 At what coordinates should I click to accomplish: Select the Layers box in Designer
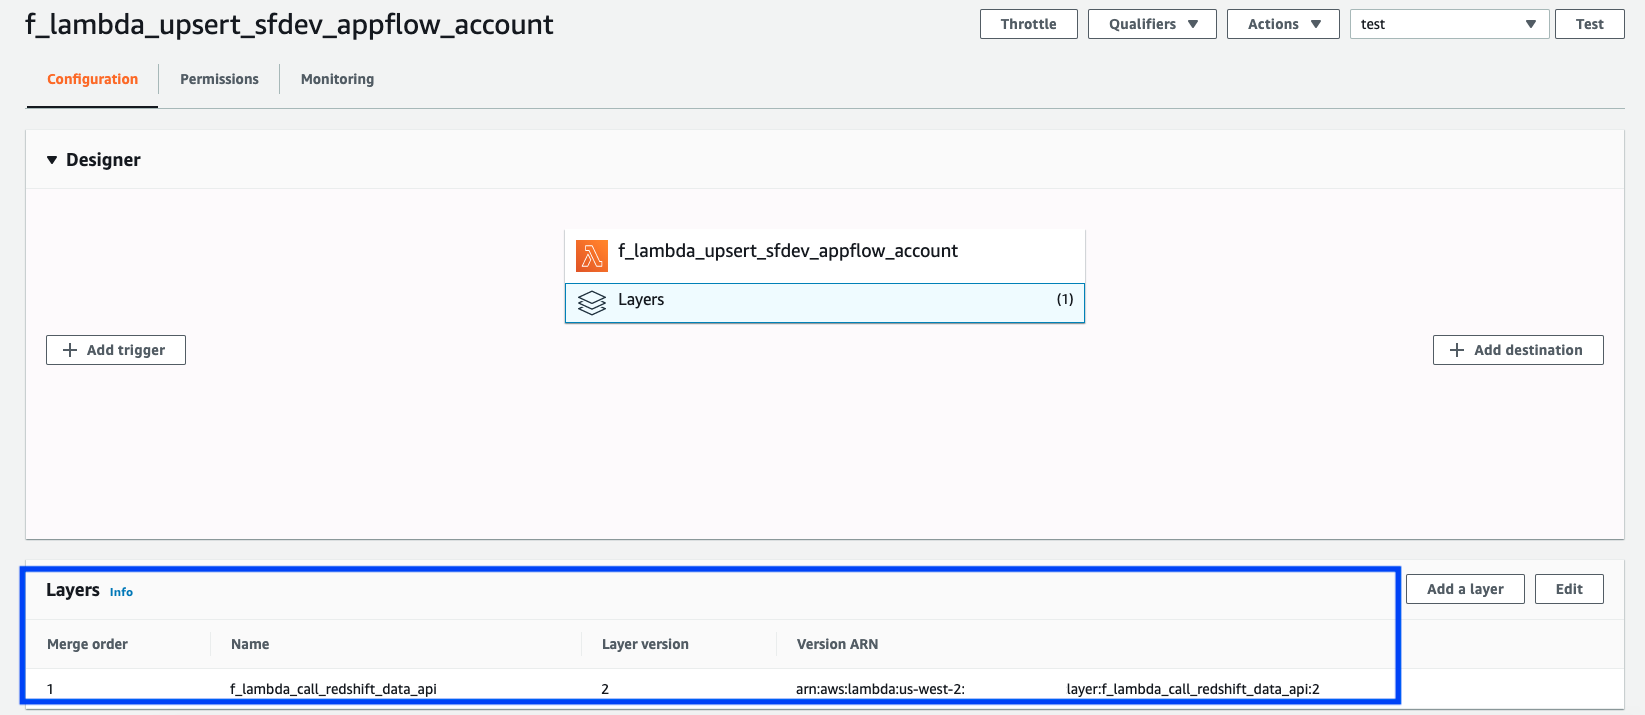(825, 303)
